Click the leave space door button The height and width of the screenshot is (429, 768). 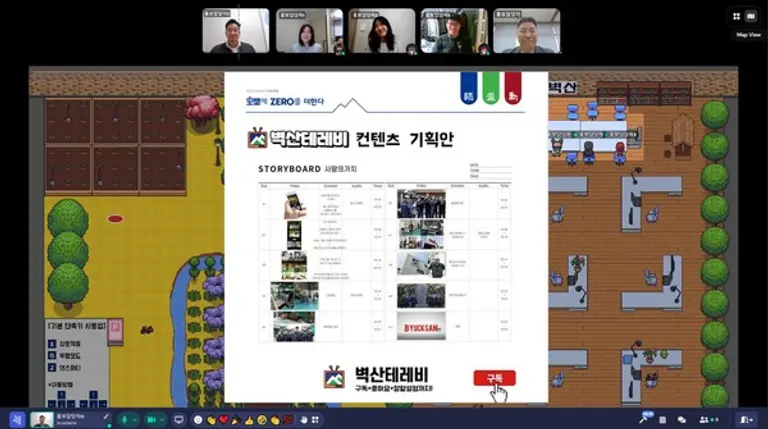point(746,420)
